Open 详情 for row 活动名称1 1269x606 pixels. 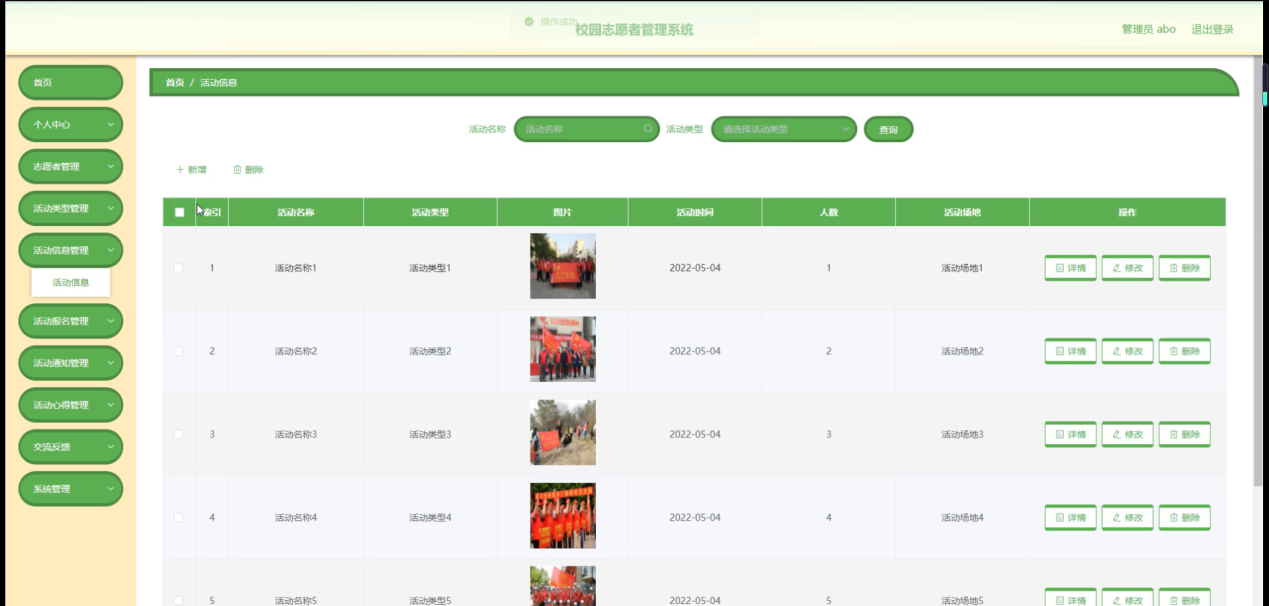click(1070, 268)
